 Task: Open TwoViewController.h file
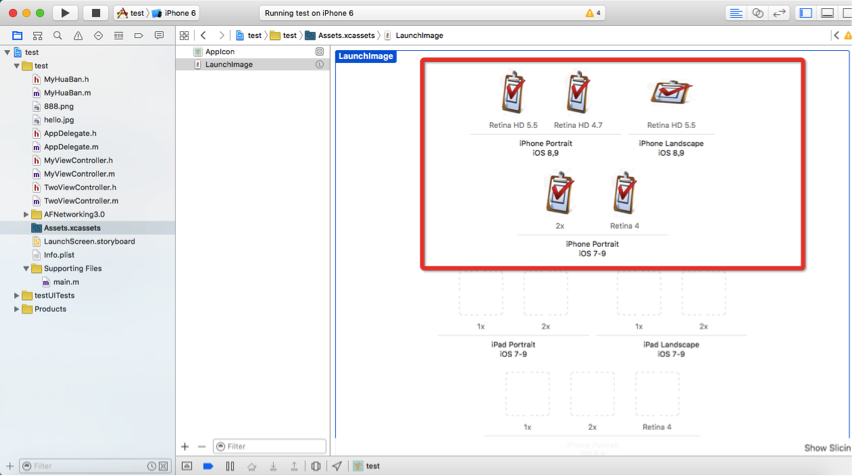click(x=80, y=188)
